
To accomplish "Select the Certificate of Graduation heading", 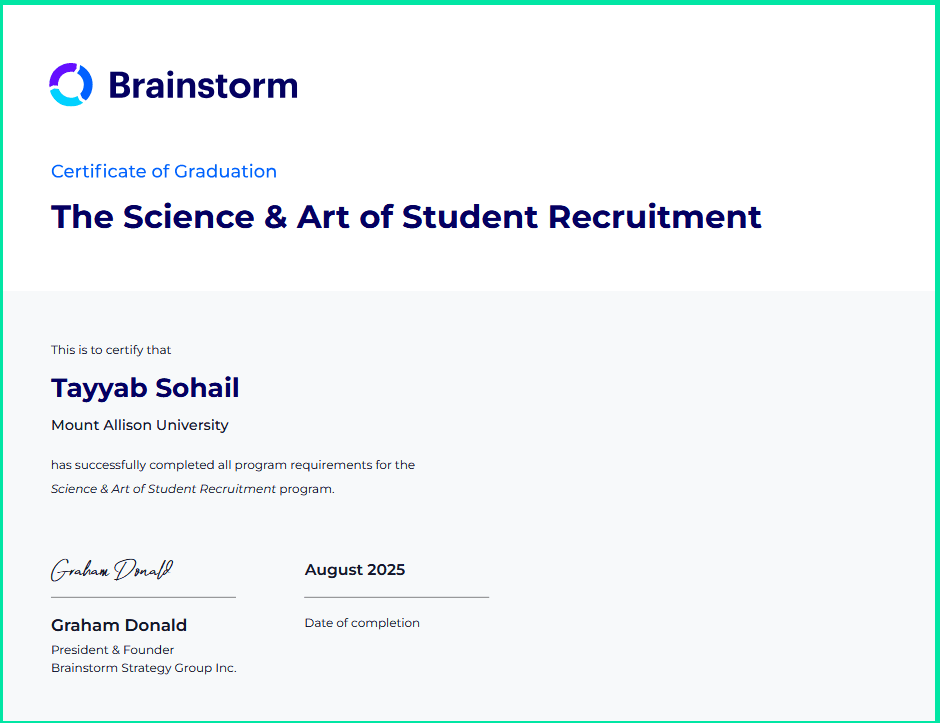I will 164,171.
